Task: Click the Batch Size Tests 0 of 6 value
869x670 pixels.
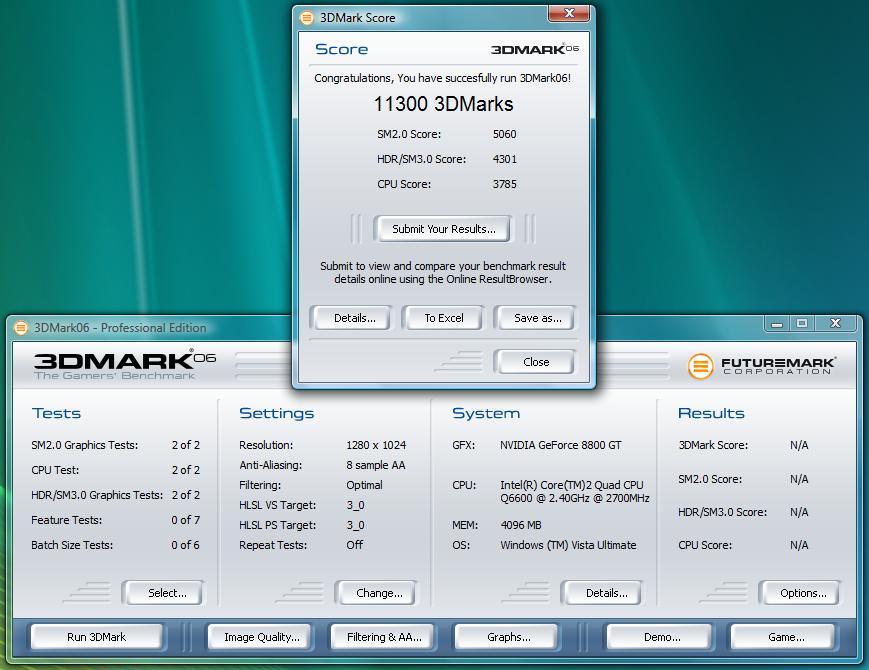Action: click(185, 545)
